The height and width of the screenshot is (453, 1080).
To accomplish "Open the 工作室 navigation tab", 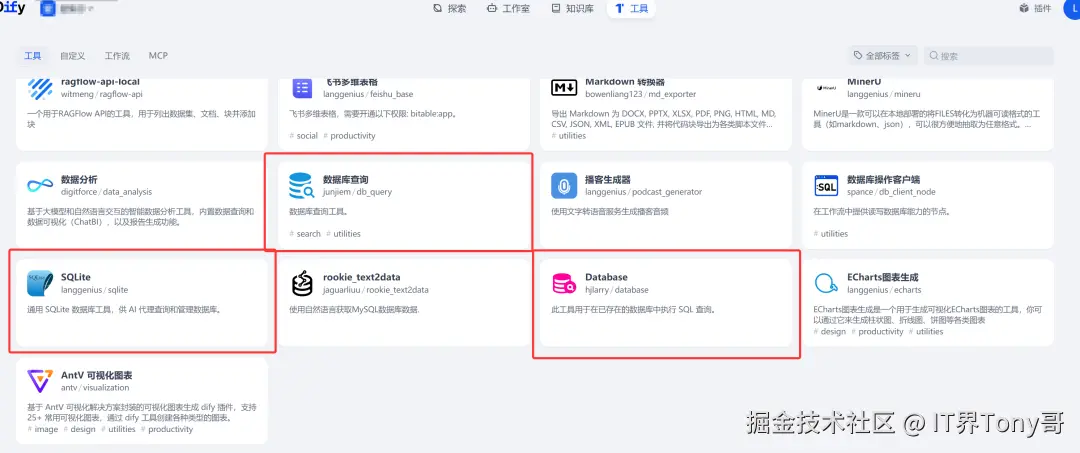I will (x=508, y=9).
